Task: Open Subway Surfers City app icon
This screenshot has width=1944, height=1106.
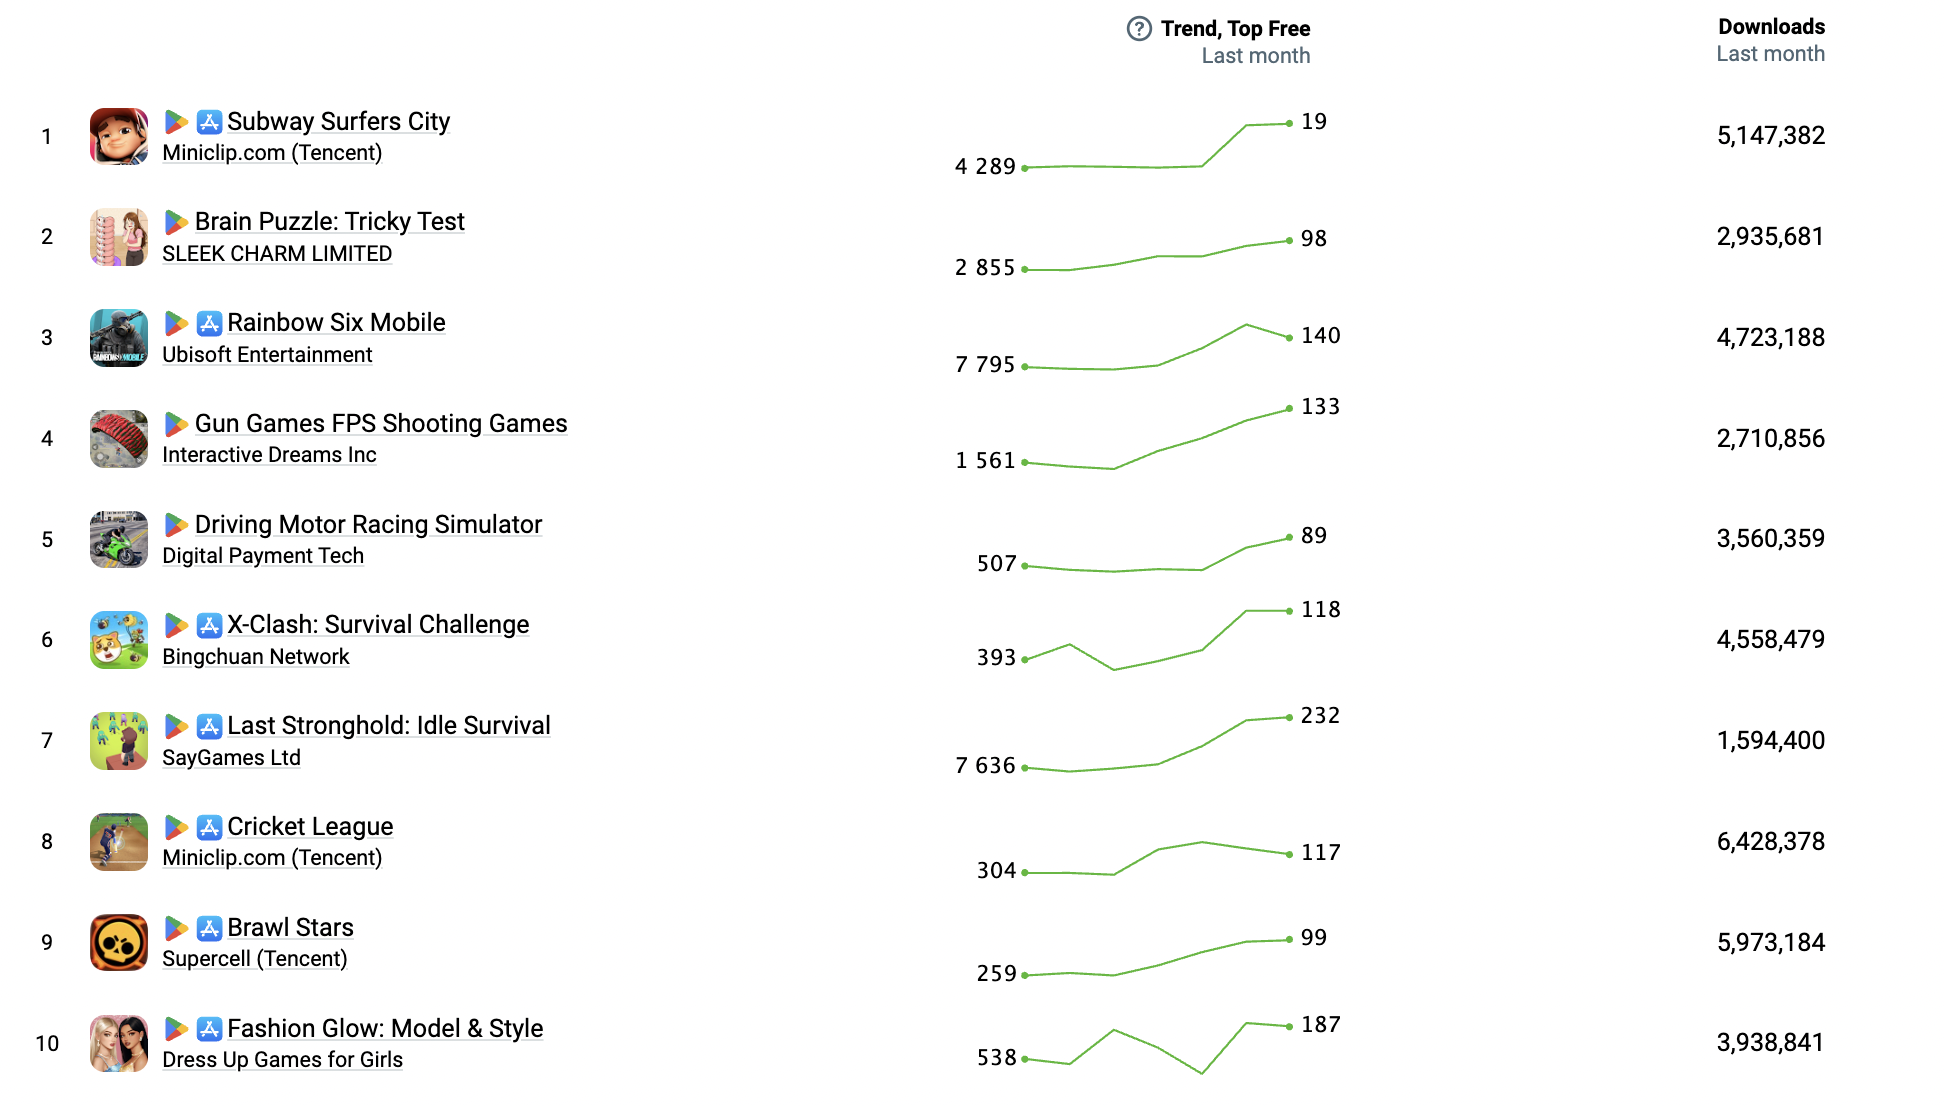Action: pos(119,137)
